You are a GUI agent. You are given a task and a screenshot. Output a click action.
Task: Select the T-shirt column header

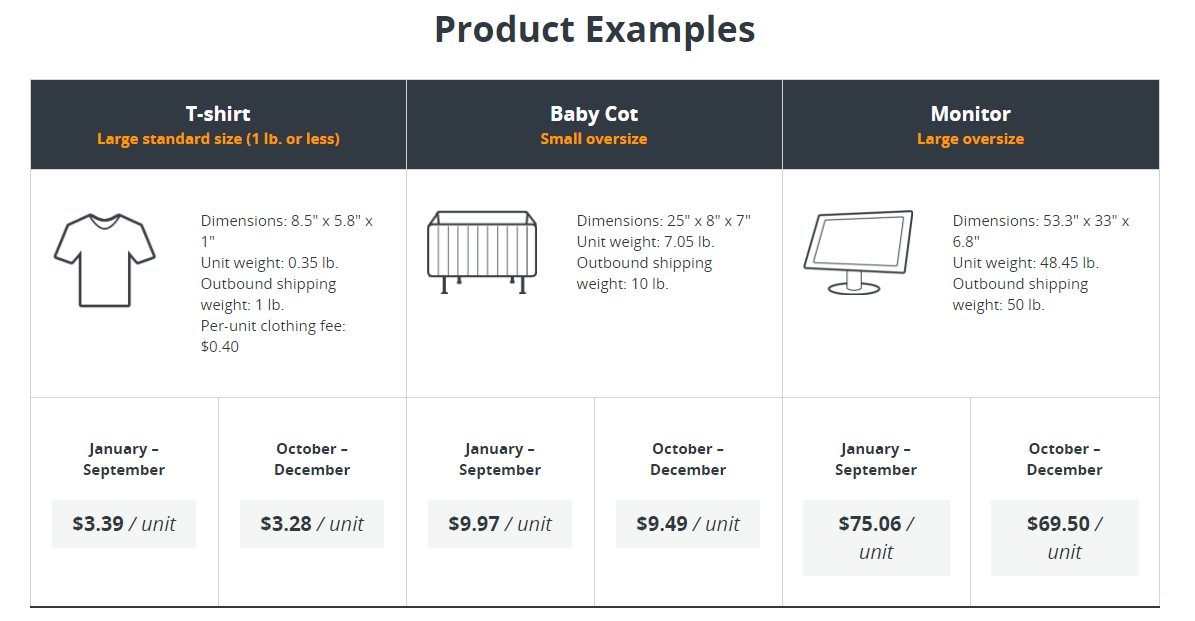click(x=219, y=124)
